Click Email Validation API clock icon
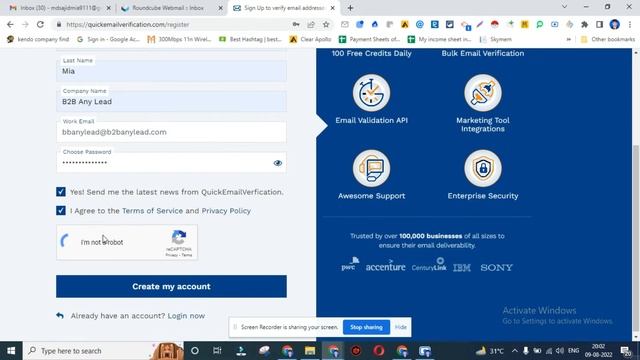The height and width of the screenshot is (360, 640). [x=371, y=93]
